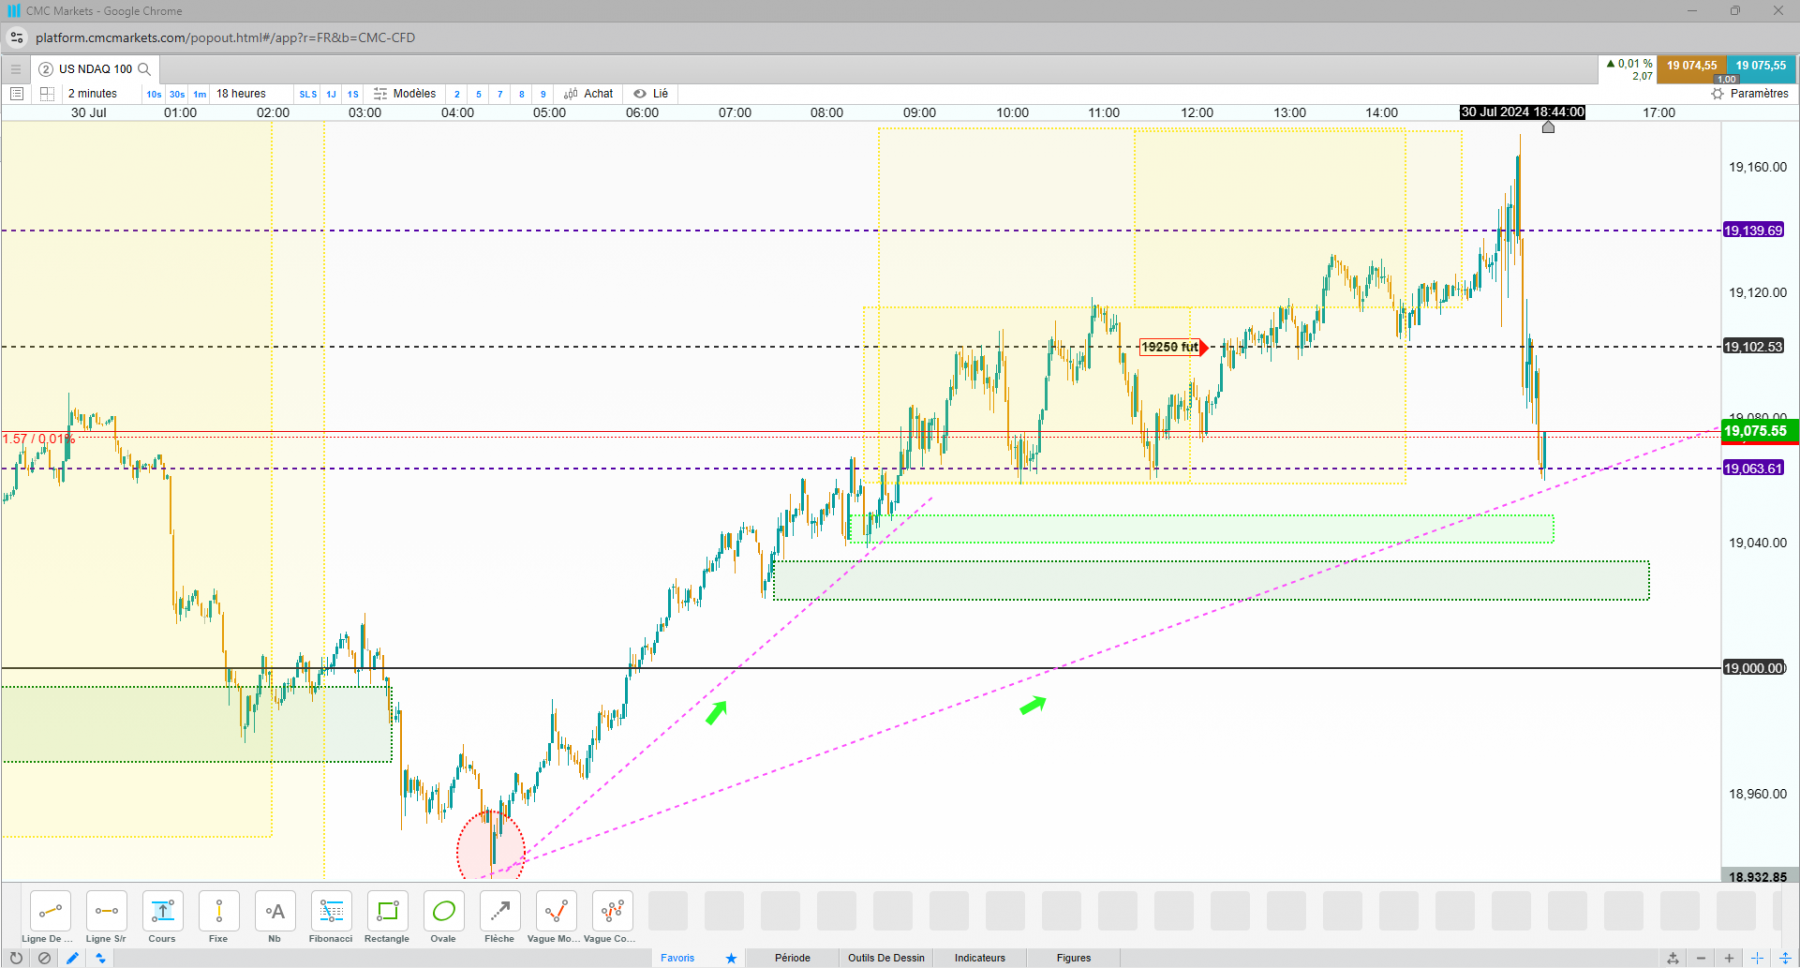This screenshot has height=968, width=1800.
Task: Open the site info icon in address bar
Action: click(x=16, y=38)
